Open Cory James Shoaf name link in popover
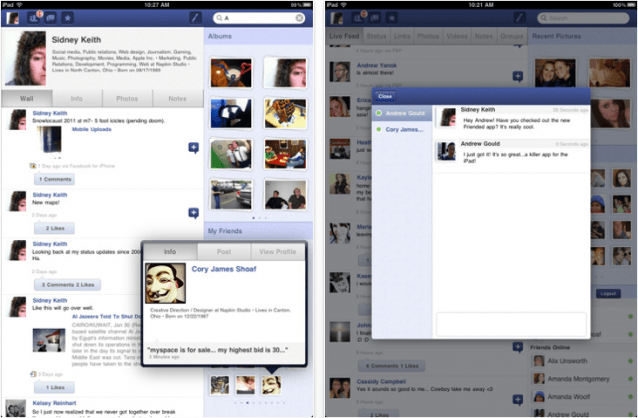The height and width of the screenshot is (418, 638). [x=224, y=269]
